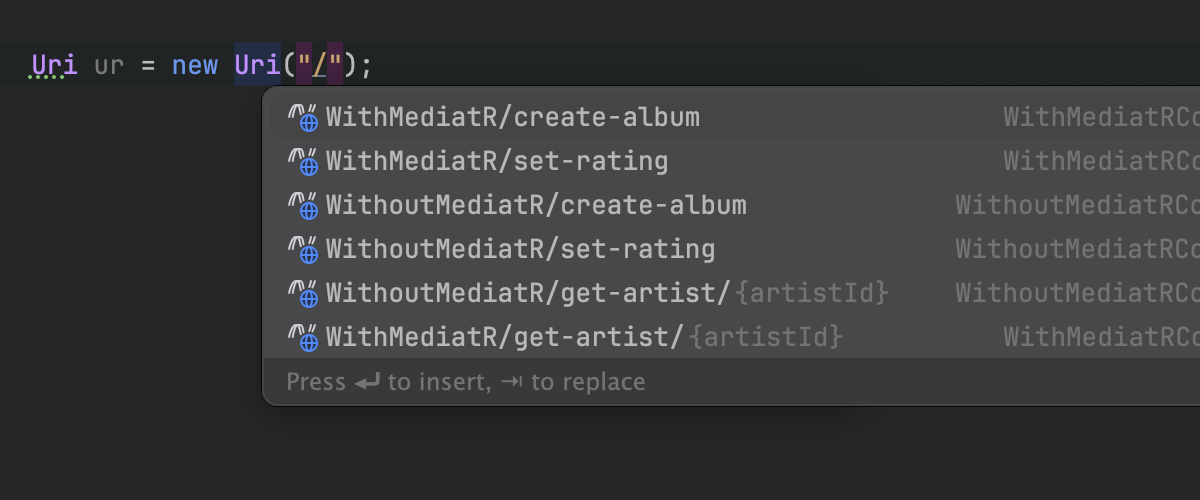Pick the WithMediatR/get-artist/ route label

506,338
